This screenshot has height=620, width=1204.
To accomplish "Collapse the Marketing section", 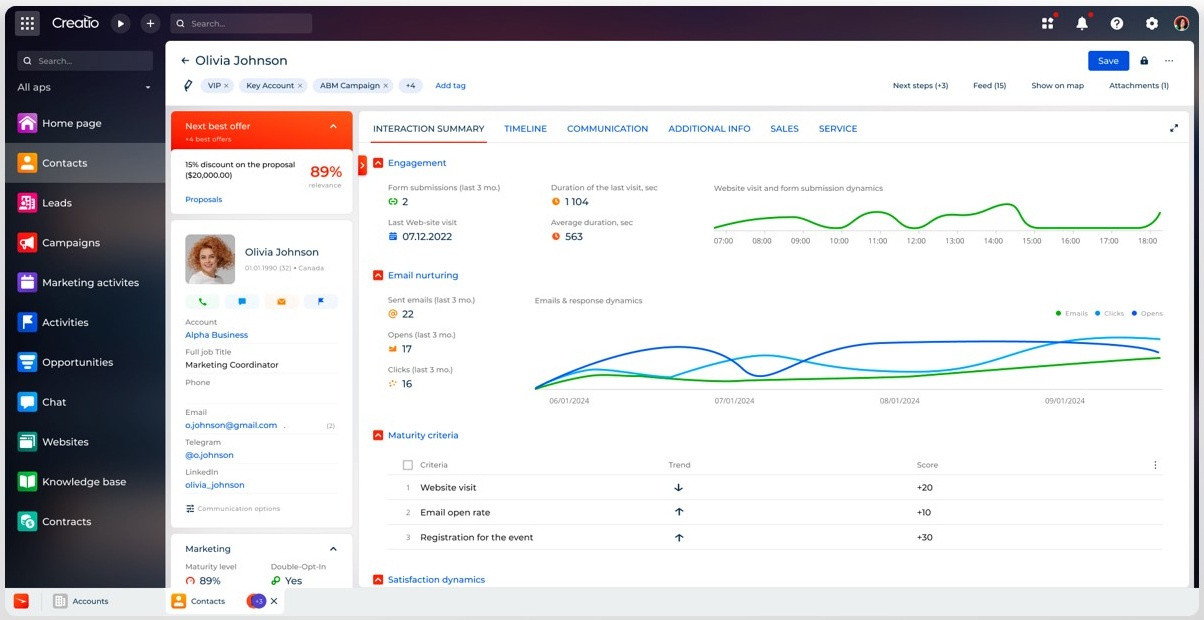I will (333, 549).
